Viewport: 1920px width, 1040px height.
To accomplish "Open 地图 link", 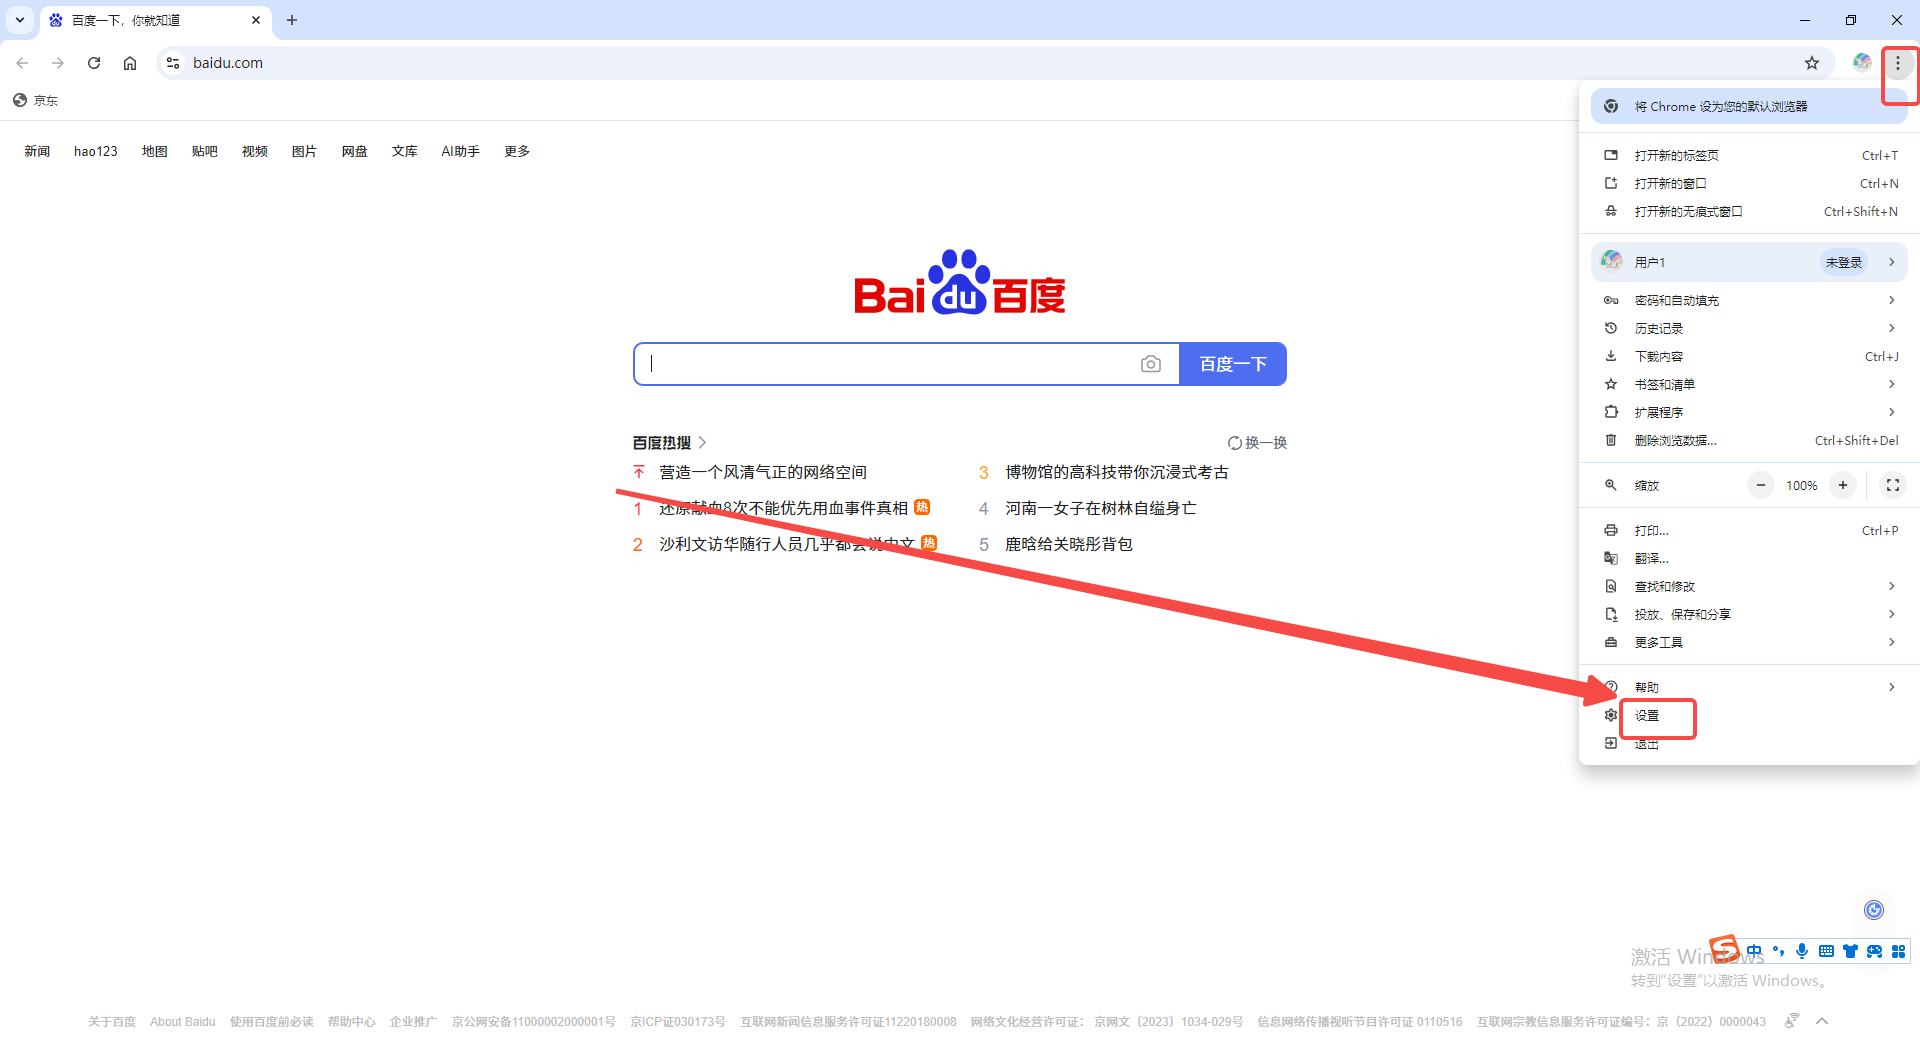I will [x=155, y=152].
